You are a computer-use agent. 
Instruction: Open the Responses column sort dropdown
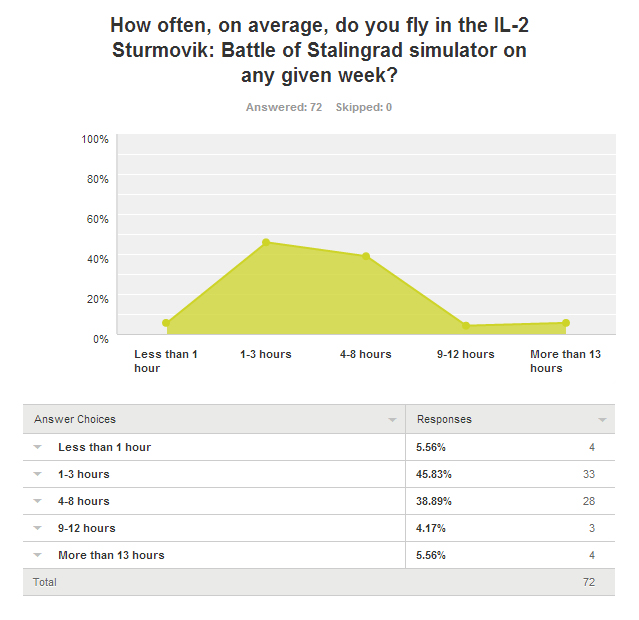(x=602, y=420)
